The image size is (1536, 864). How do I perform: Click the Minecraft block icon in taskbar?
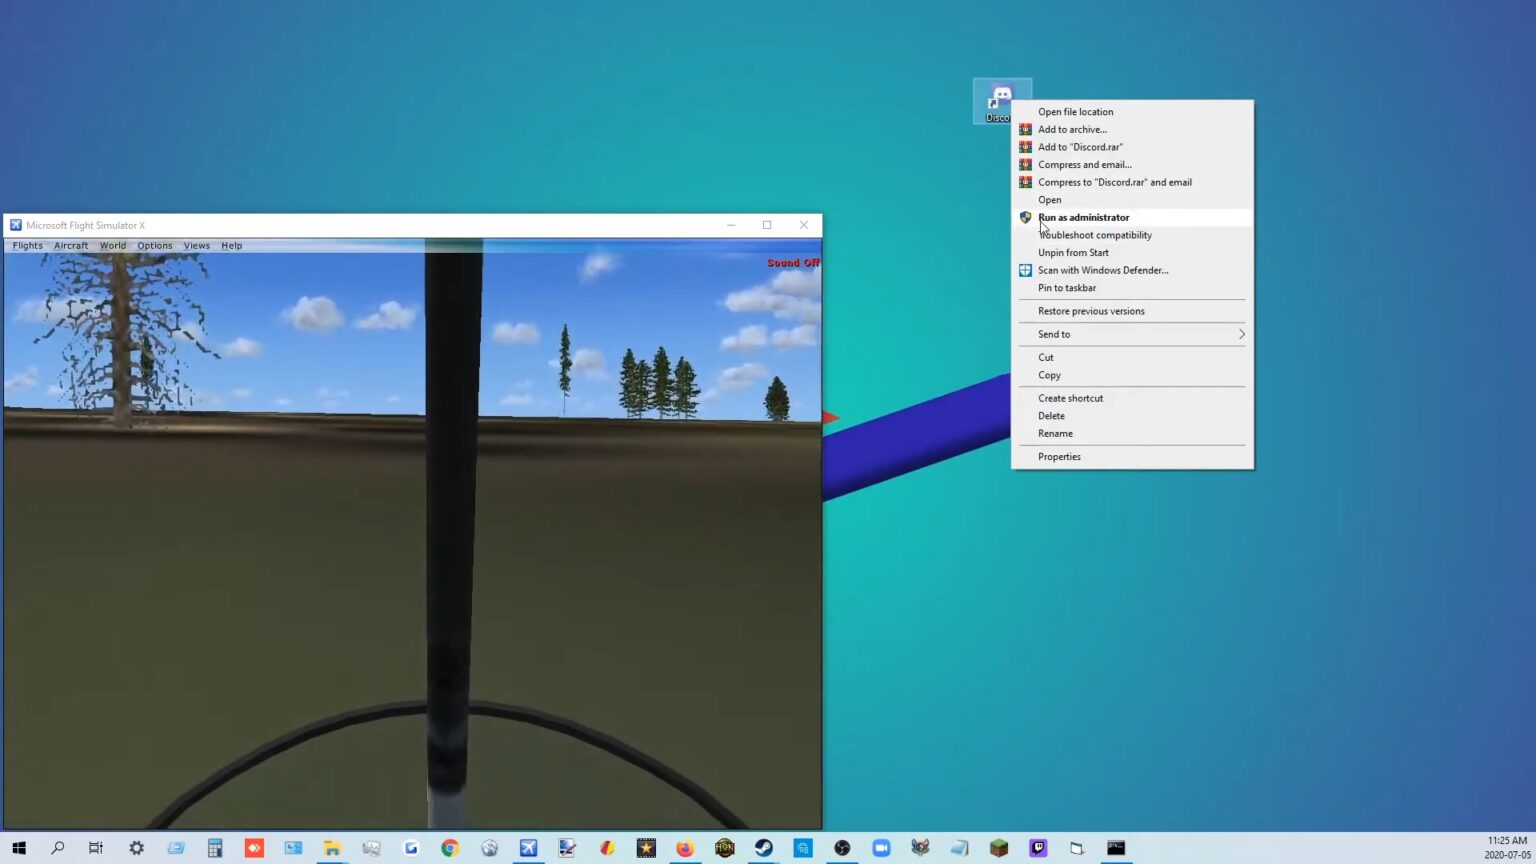(999, 848)
